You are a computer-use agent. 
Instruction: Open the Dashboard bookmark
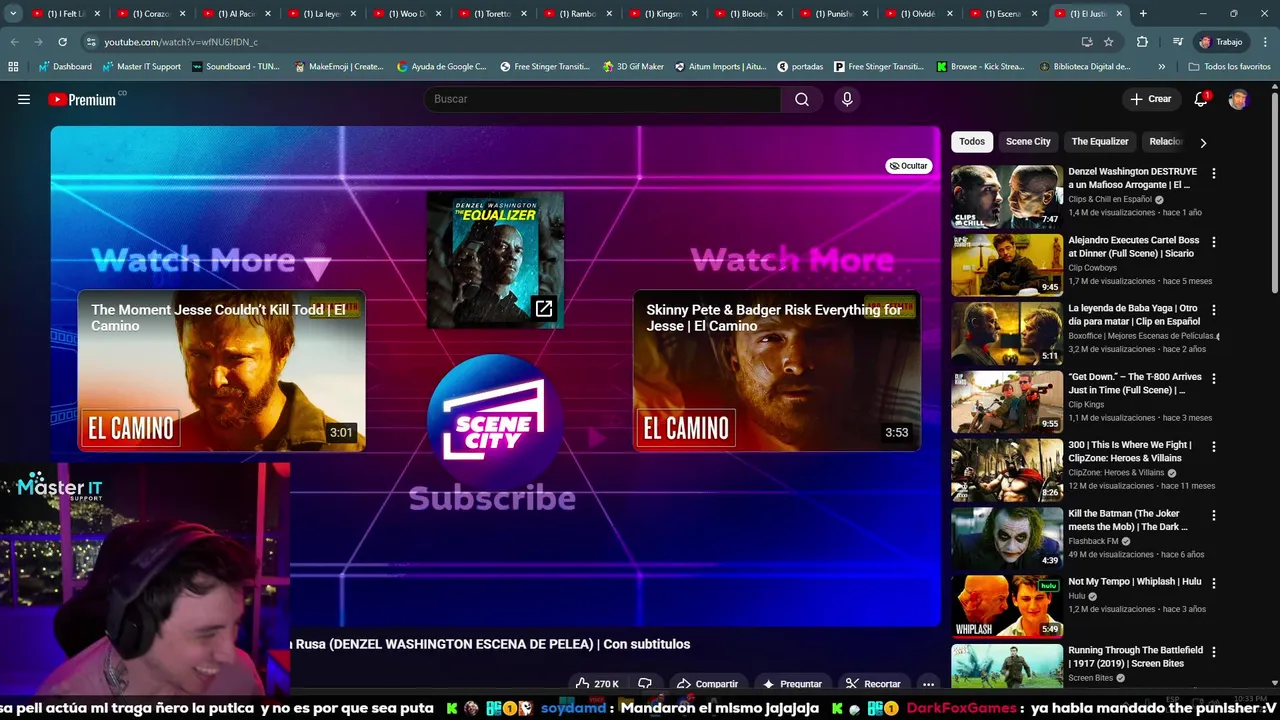click(65, 67)
